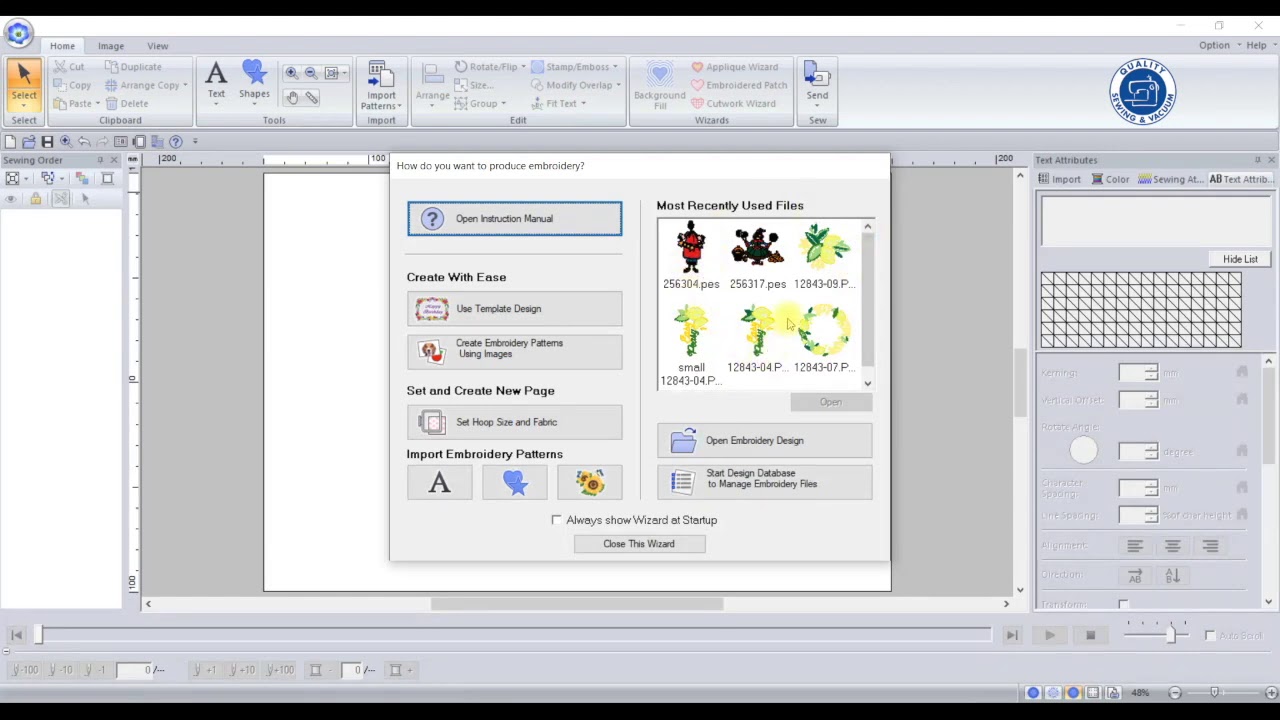
Task: Import text pattern via letter A icon
Action: pos(439,483)
